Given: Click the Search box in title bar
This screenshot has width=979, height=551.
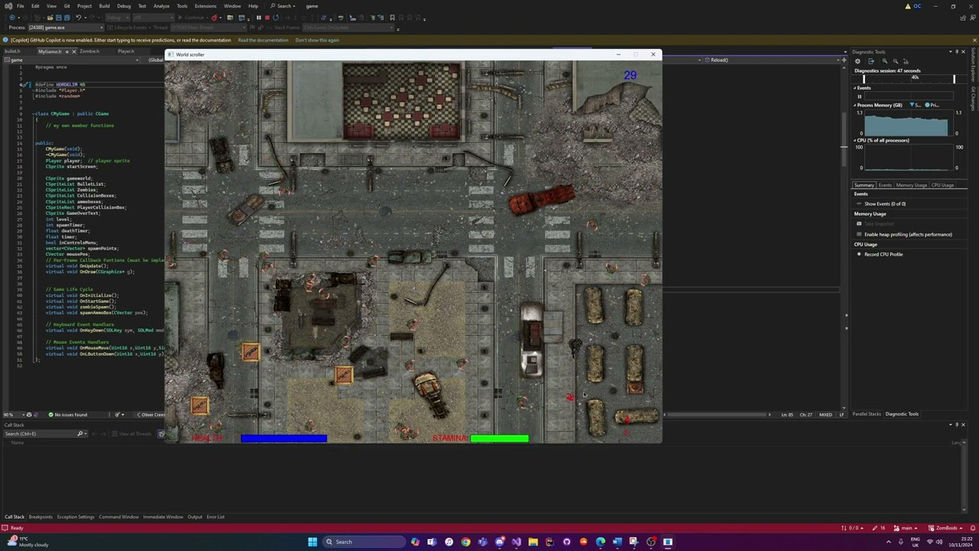Looking at the screenshot, I should (283, 6).
